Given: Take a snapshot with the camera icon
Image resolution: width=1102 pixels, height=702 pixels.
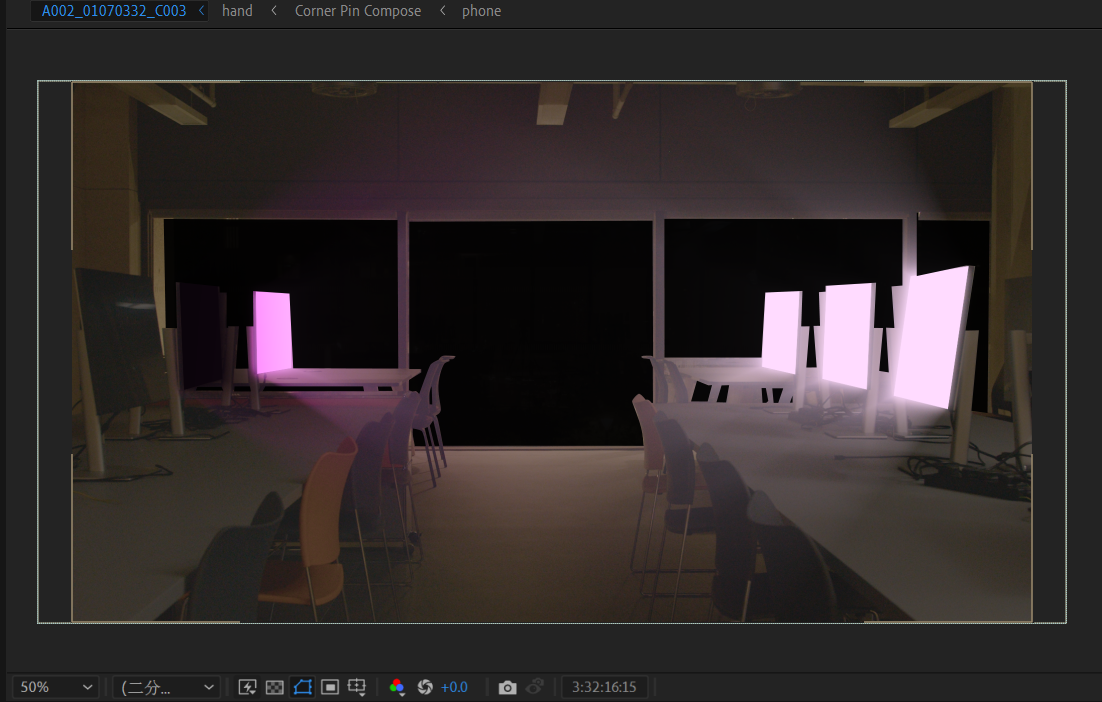Looking at the screenshot, I should 507,687.
